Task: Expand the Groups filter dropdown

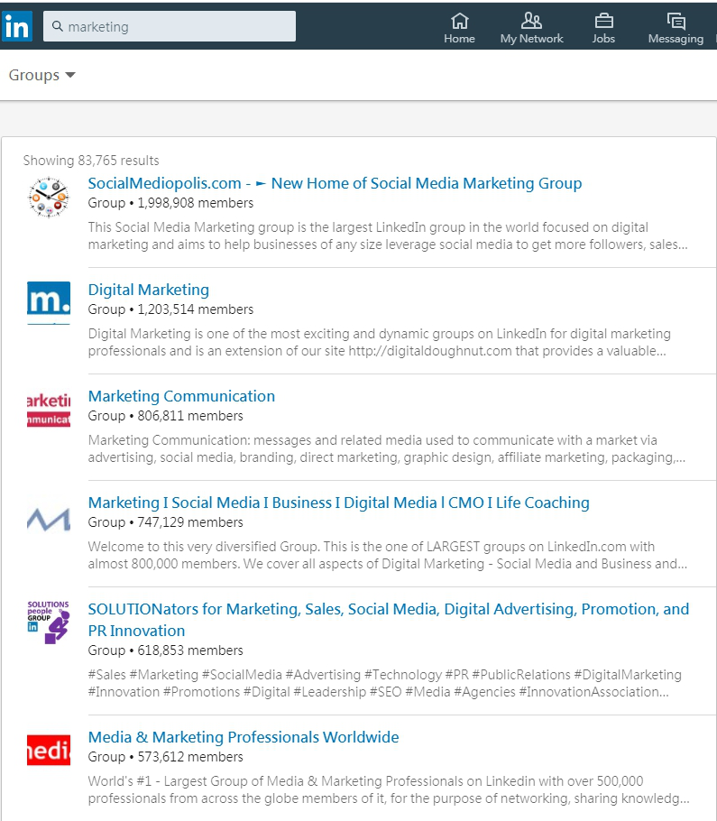Action: coord(42,75)
